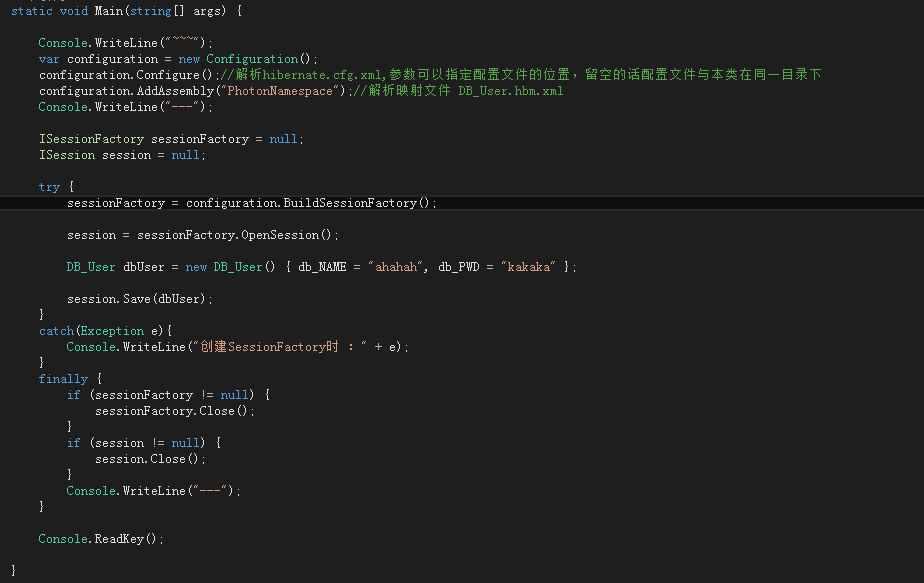Click the Main method name
Image resolution: width=924 pixels, height=583 pixels.
point(109,11)
